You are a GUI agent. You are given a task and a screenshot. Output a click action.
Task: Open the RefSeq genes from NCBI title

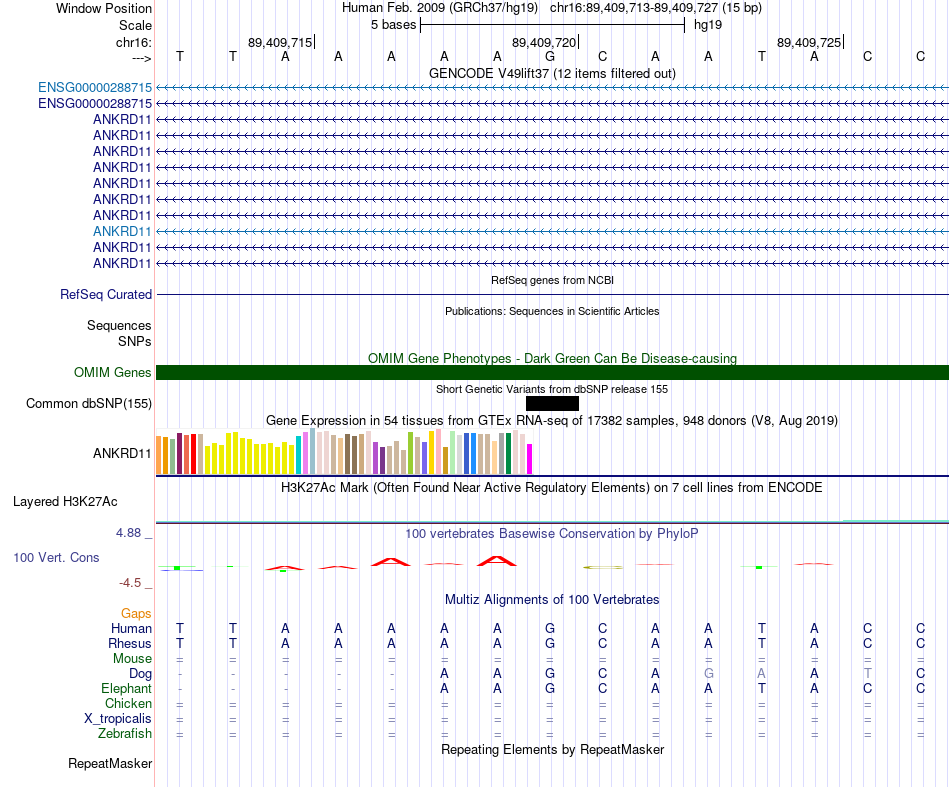click(x=552, y=281)
